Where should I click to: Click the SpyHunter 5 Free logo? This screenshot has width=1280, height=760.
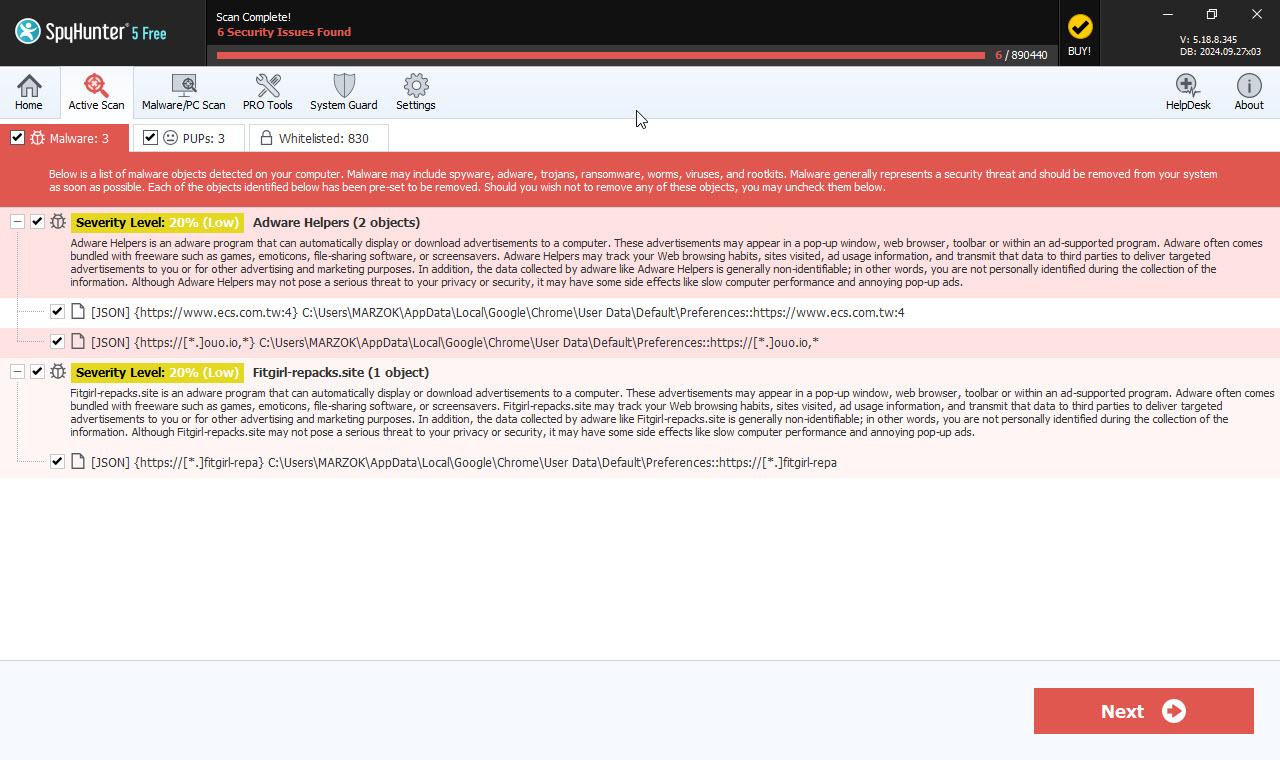(x=90, y=32)
